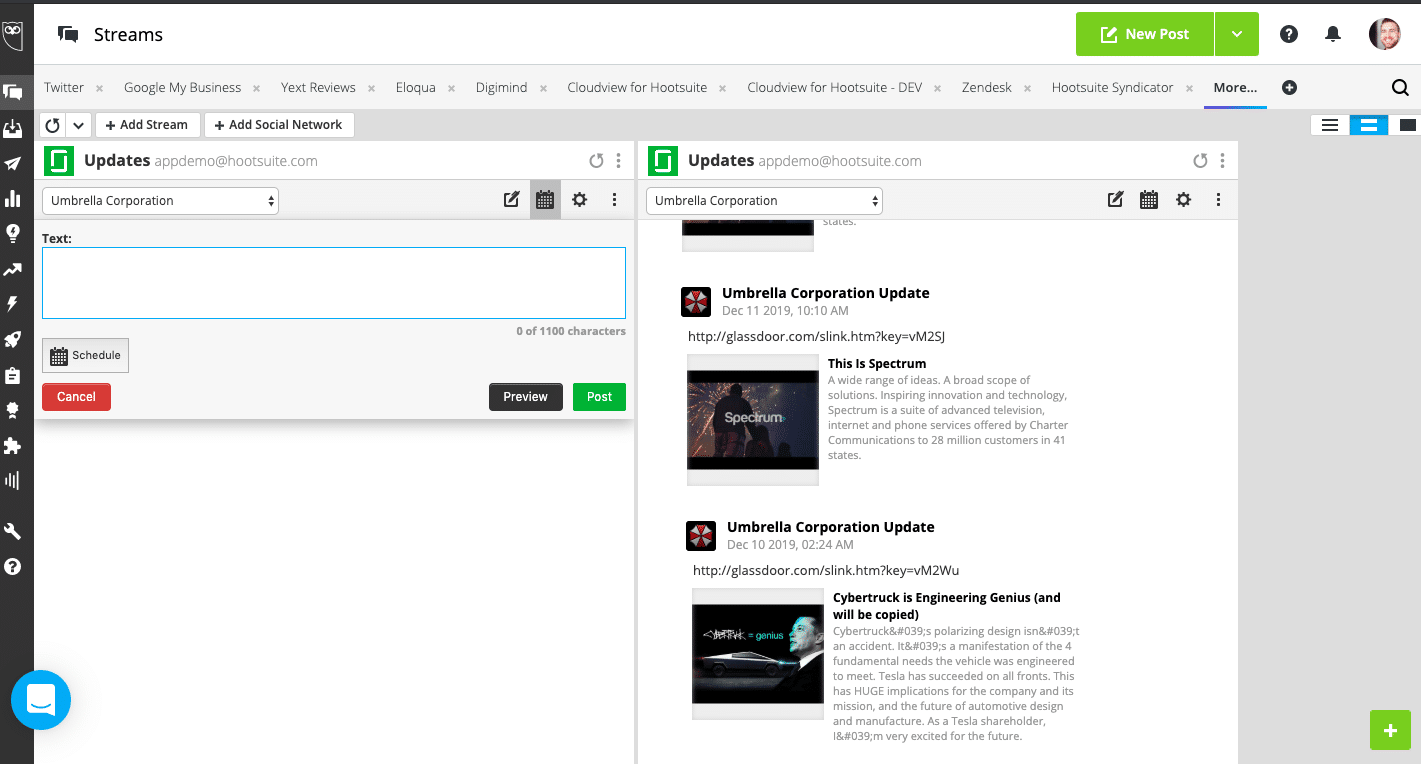Open Publisher paper plane icon
Screen dimensions: 1421x764
13,164
